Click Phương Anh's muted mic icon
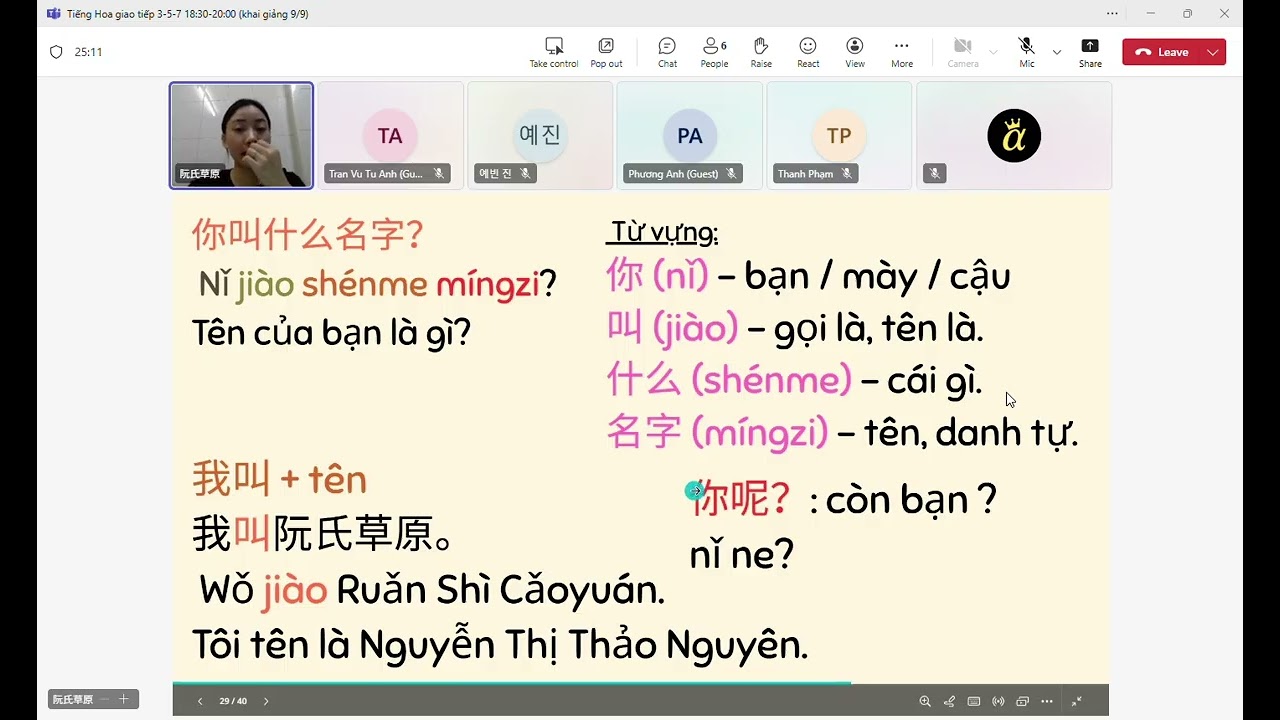The height and width of the screenshot is (720, 1280). click(731, 174)
